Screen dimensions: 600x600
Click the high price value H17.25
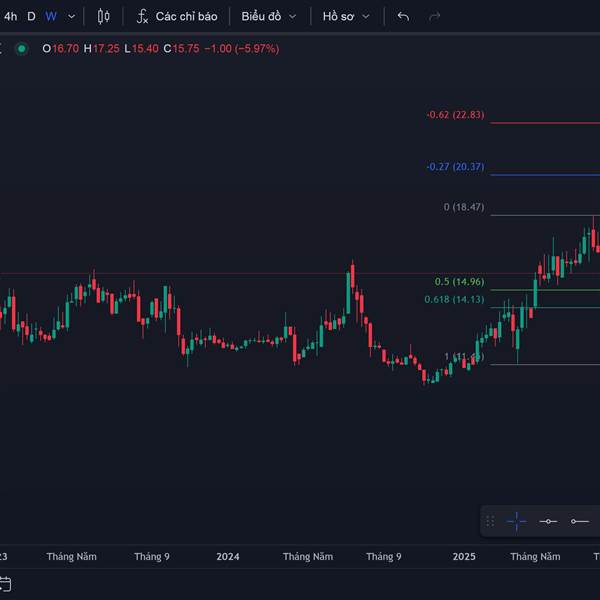(101, 49)
